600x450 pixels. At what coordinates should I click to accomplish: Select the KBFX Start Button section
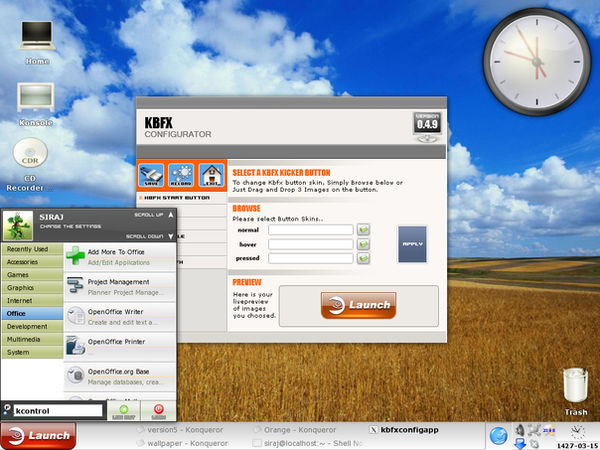tap(182, 198)
